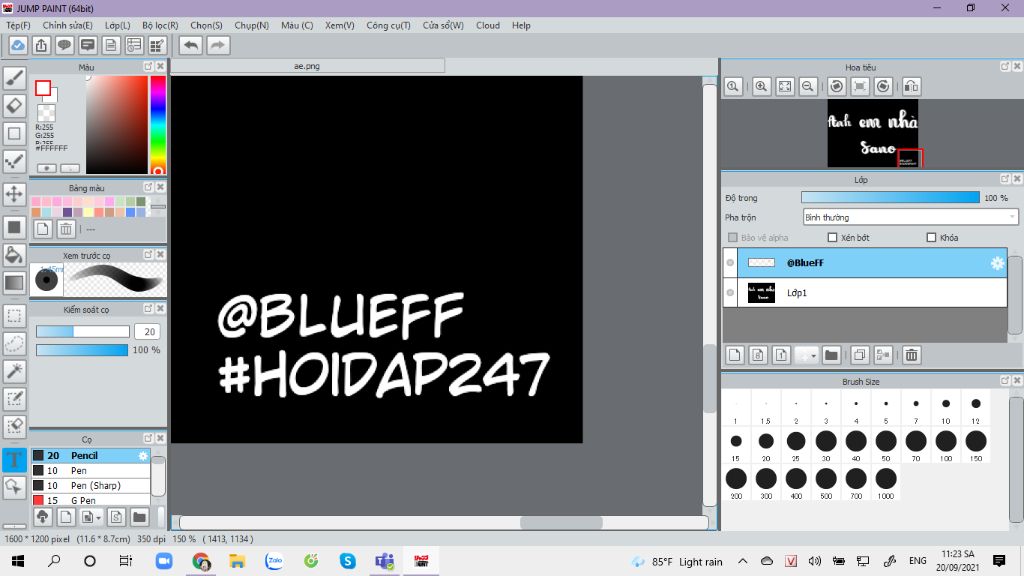Open Skype from the taskbar
1024x576 pixels.
pyautogui.click(x=347, y=561)
